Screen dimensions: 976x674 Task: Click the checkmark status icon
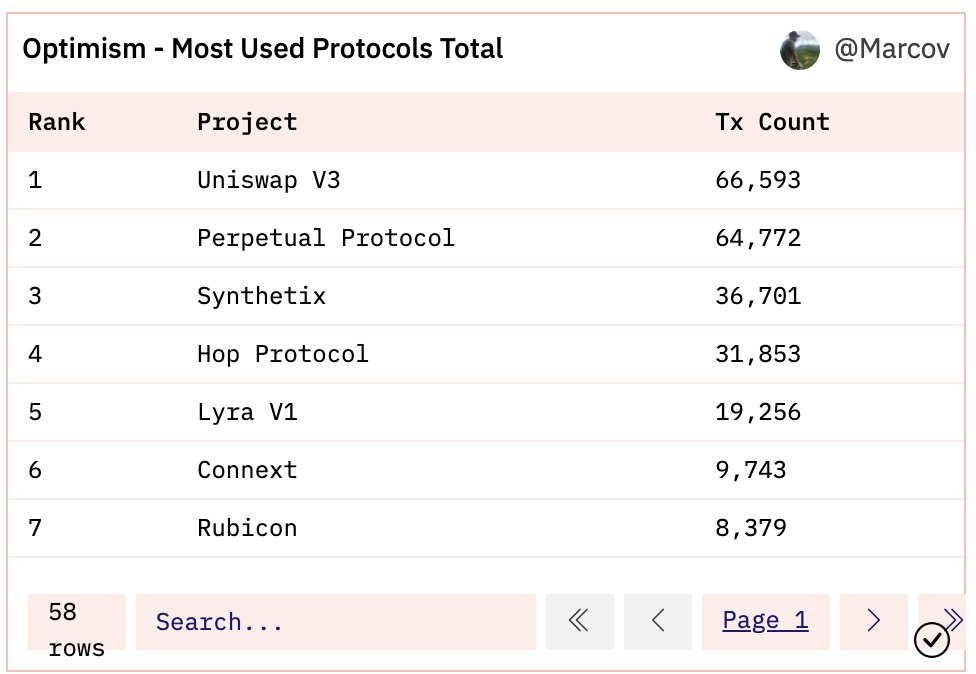tap(932, 640)
